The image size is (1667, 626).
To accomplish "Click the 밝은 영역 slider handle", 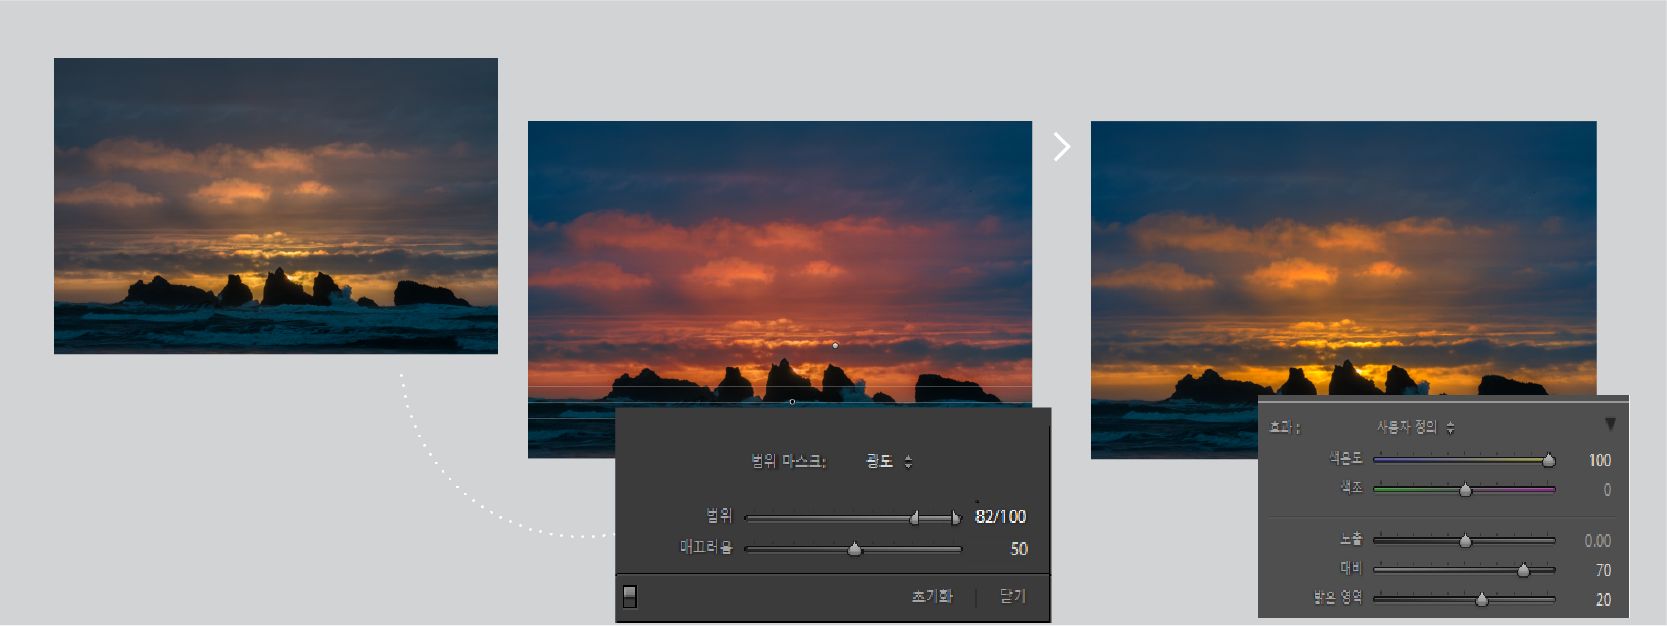I will tap(1481, 599).
